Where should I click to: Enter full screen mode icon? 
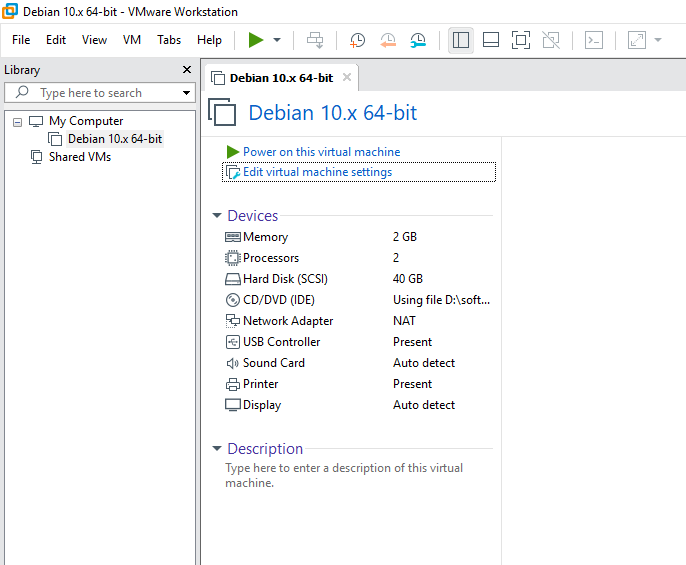tap(521, 40)
